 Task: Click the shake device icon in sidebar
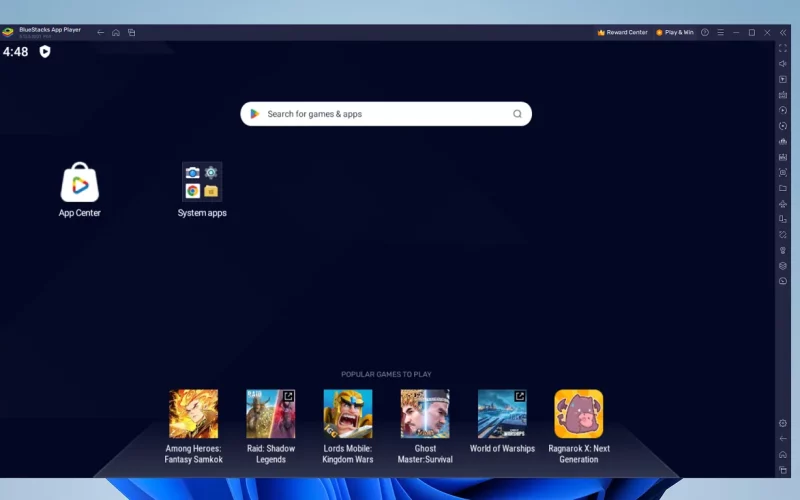tap(783, 235)
